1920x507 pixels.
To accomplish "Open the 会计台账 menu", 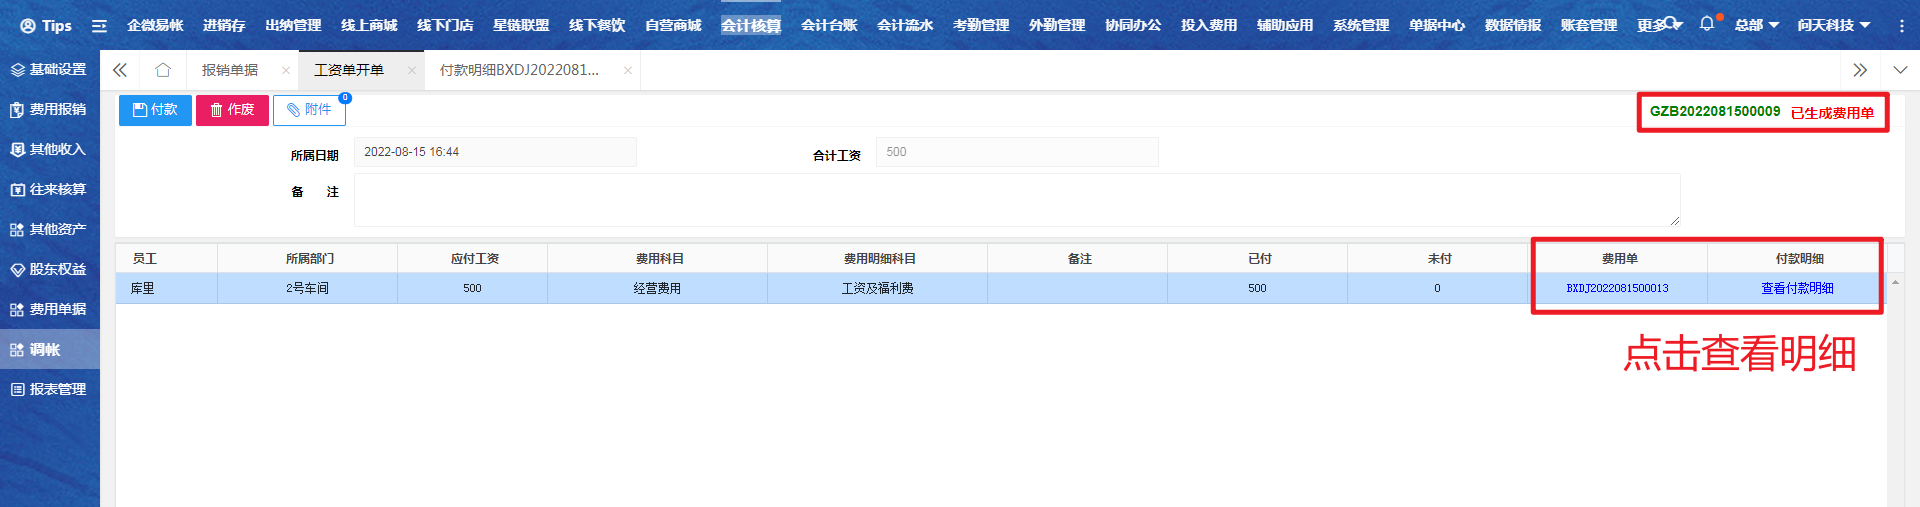I will (828, 25).
